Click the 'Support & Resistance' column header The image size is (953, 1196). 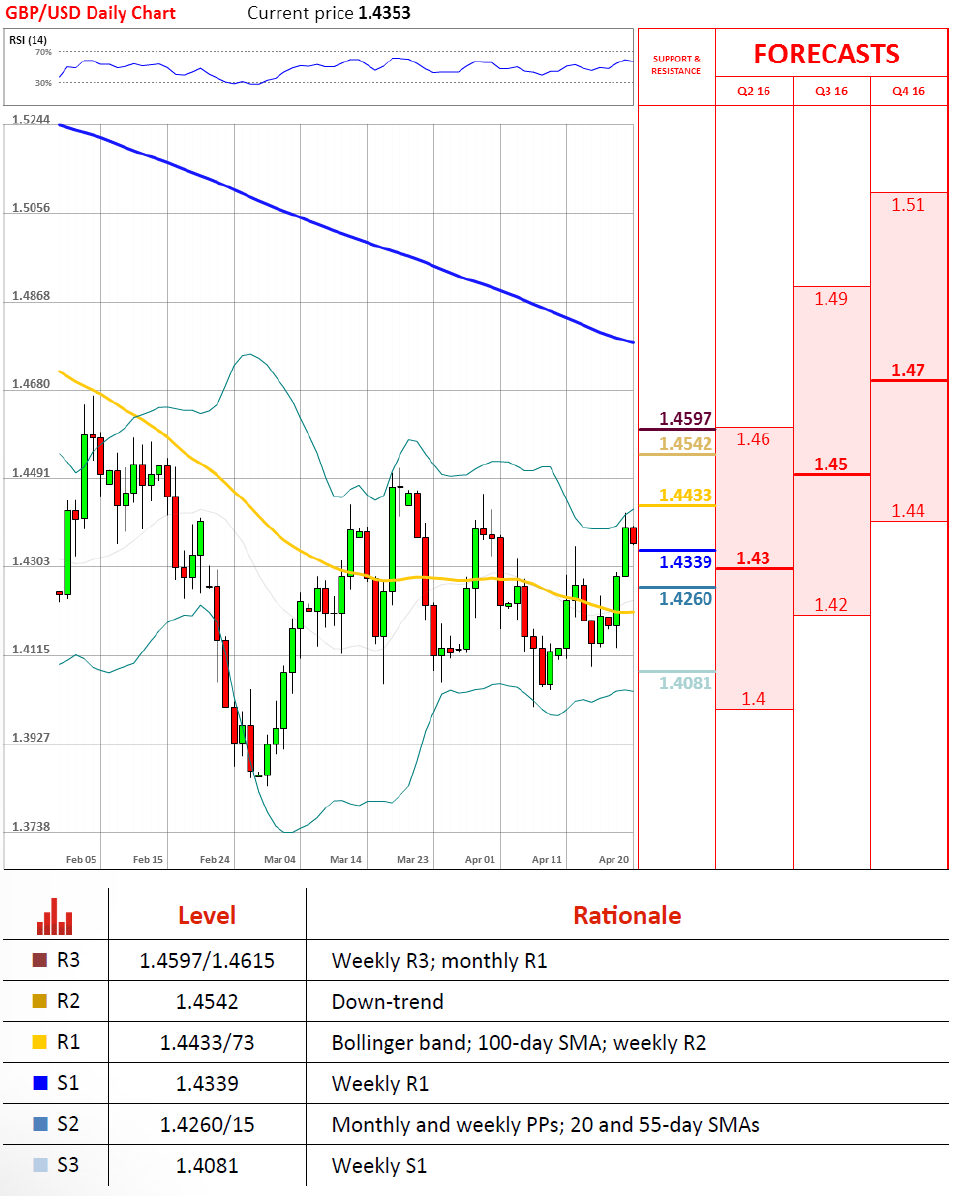point(676,65)
